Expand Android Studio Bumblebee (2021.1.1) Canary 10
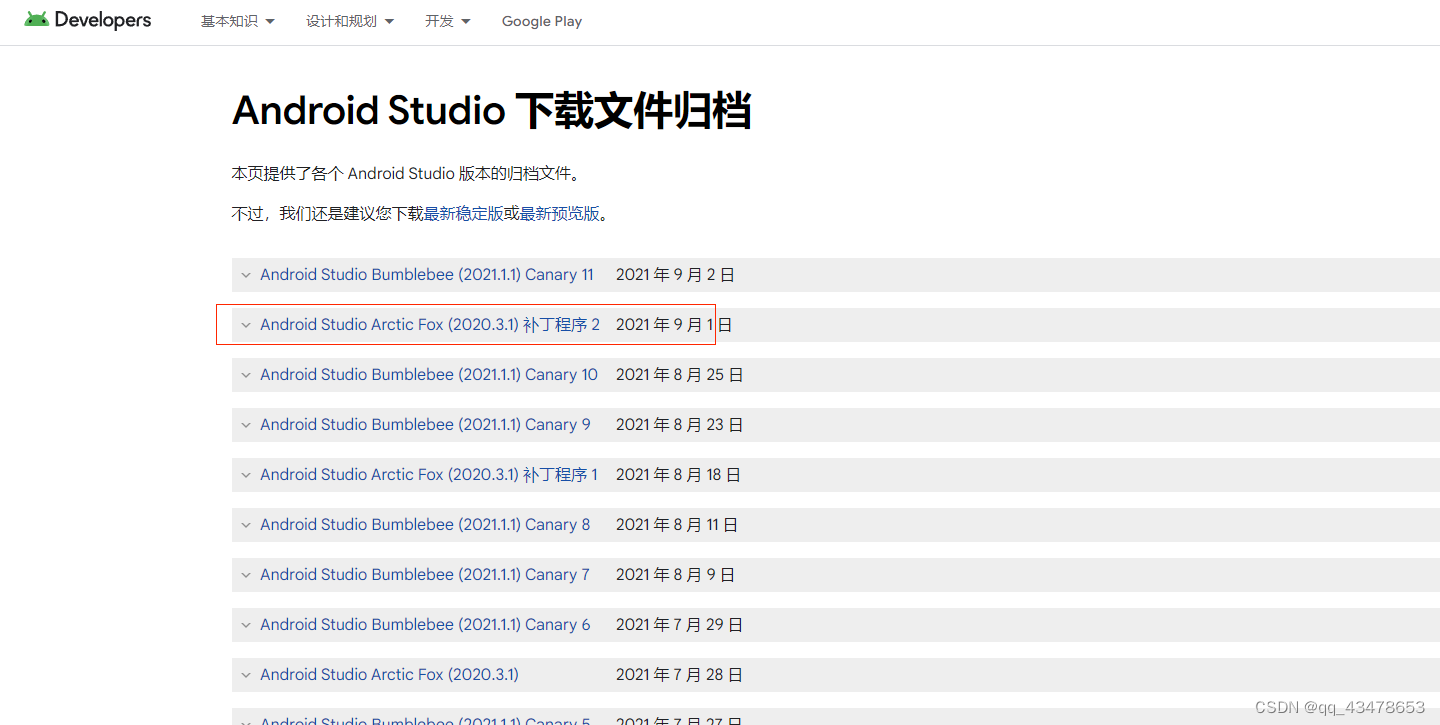 tap(245, 374)
